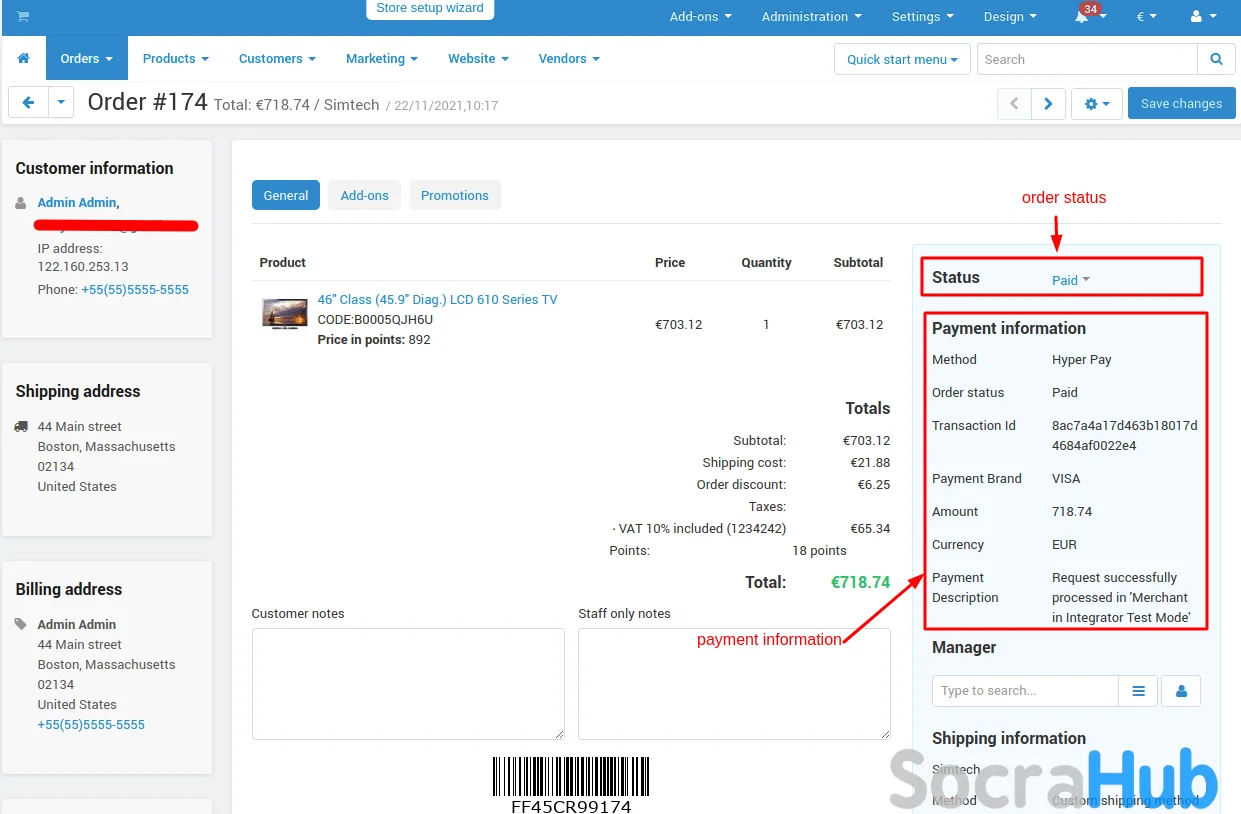Open the euro currency selector
This screenshot has height=814, width=1241.
click(x=1146, y=17)
